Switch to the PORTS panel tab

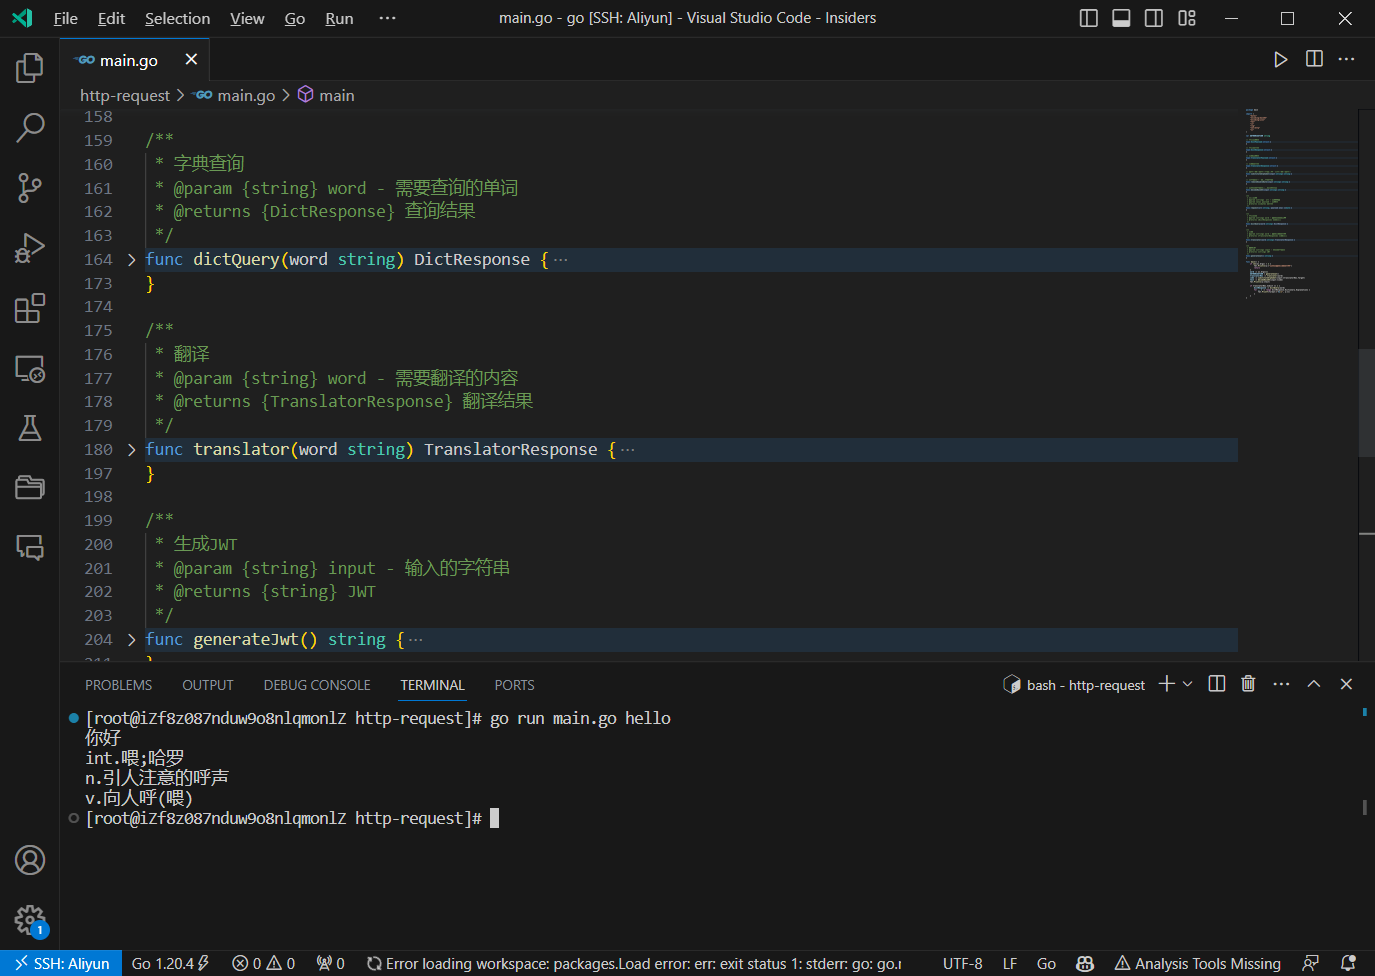(514, 685)
